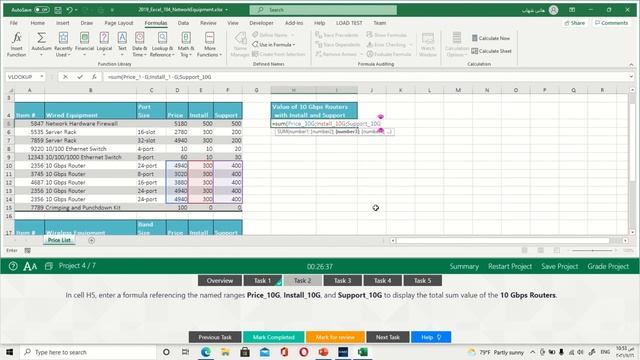
Task: Toggle the AutoSave switch
Action: 42,10
